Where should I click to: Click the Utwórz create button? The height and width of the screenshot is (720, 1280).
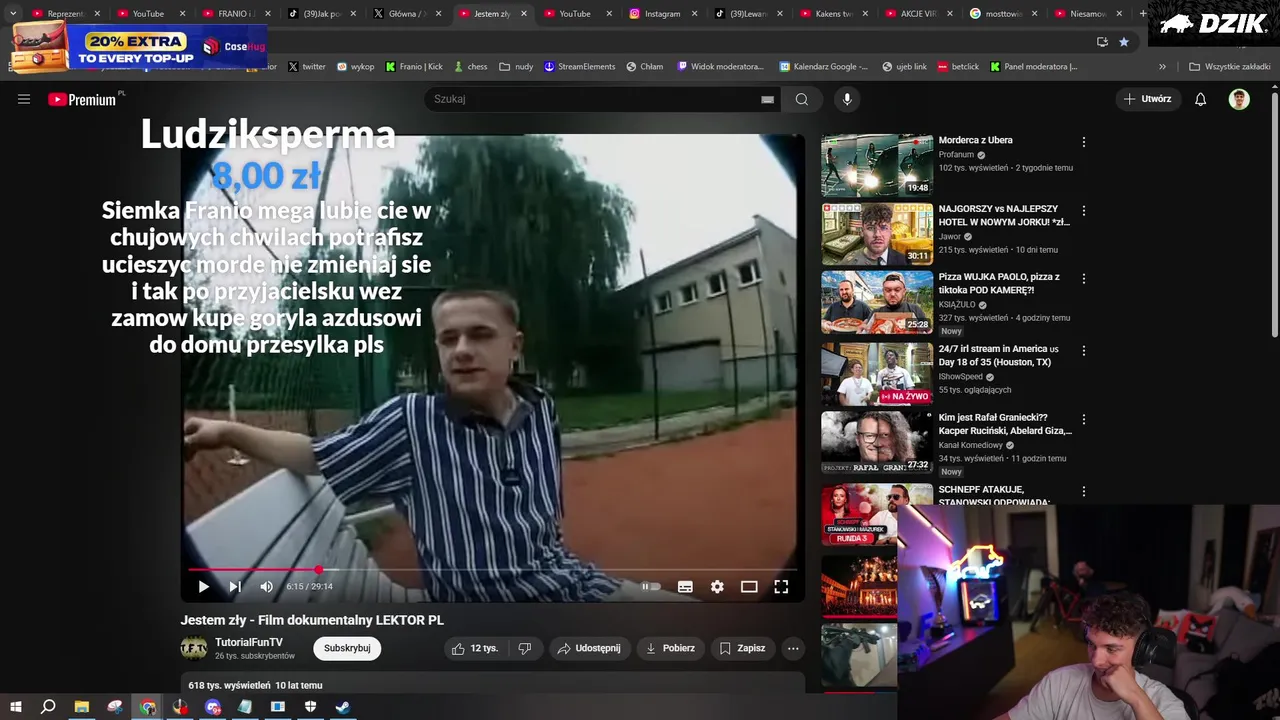(x=1146, y=99)
